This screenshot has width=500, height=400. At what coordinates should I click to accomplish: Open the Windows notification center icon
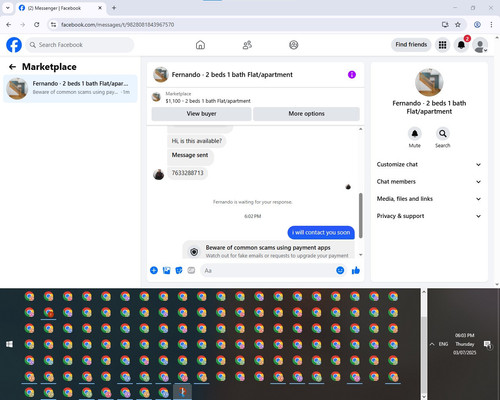(487, 344)
